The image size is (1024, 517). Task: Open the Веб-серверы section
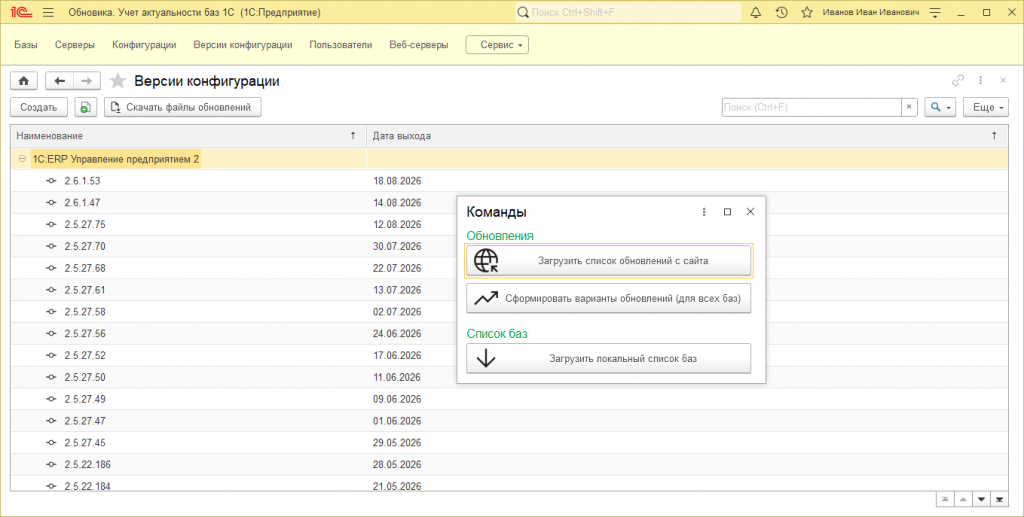pyautogui.click(x=419, y=45)
